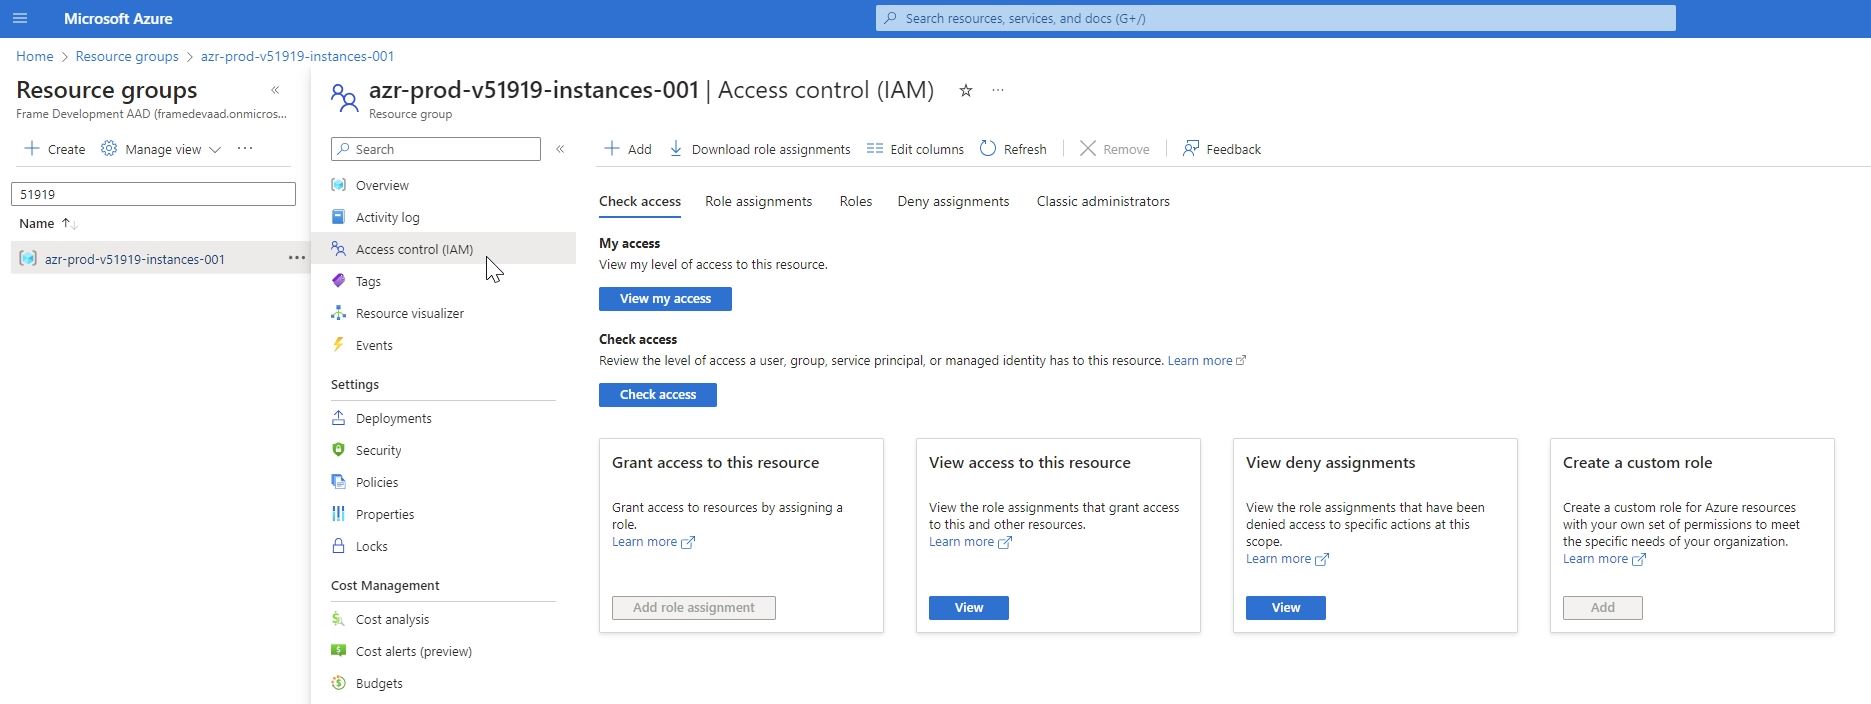The height and width of the screenshot is (704, 1871).
Task: Click the Policies icon
Action: click(x=339, y=482)
